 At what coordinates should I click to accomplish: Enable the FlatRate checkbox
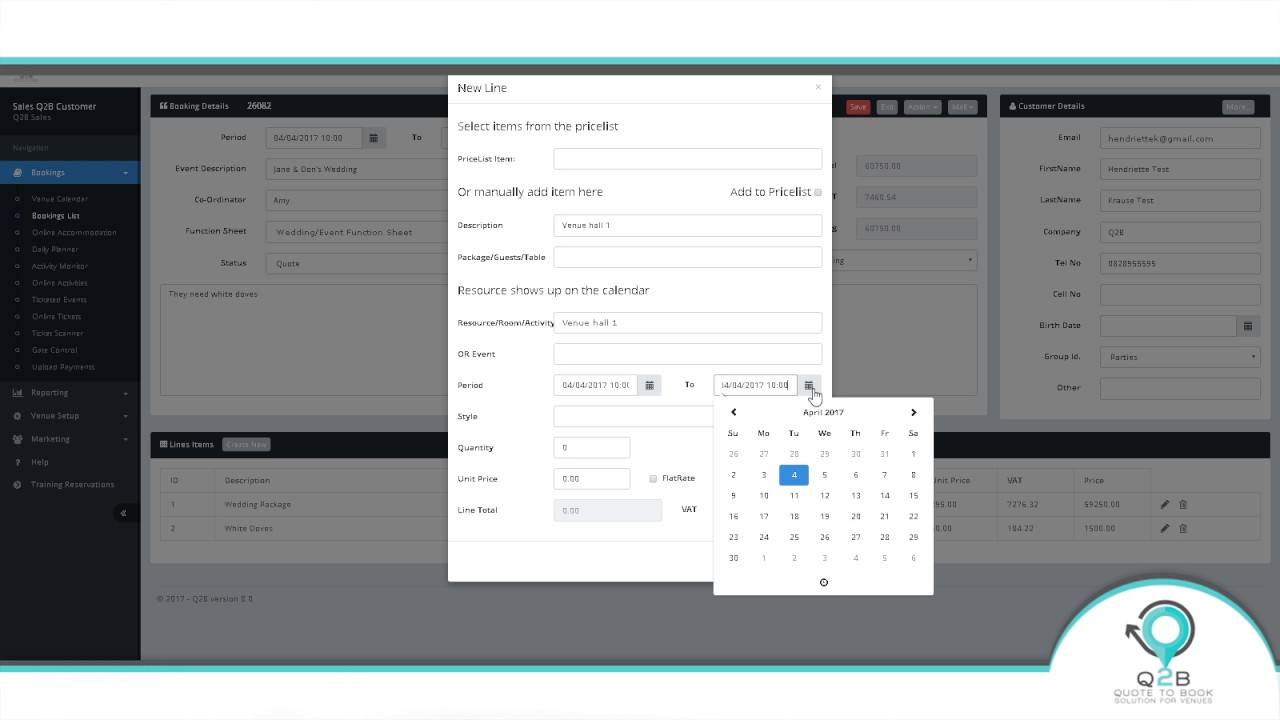click(653, 479)
